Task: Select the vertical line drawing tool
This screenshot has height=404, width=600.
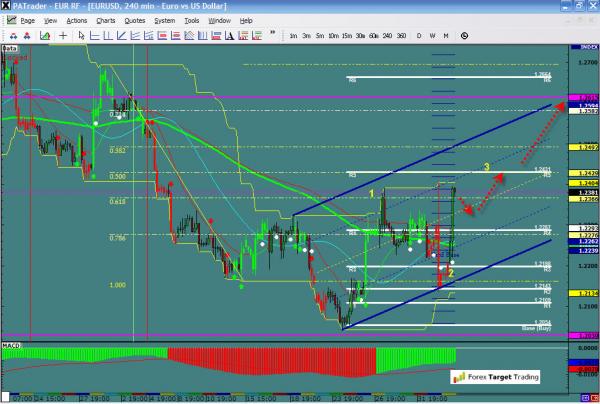Action: [108, 36]
